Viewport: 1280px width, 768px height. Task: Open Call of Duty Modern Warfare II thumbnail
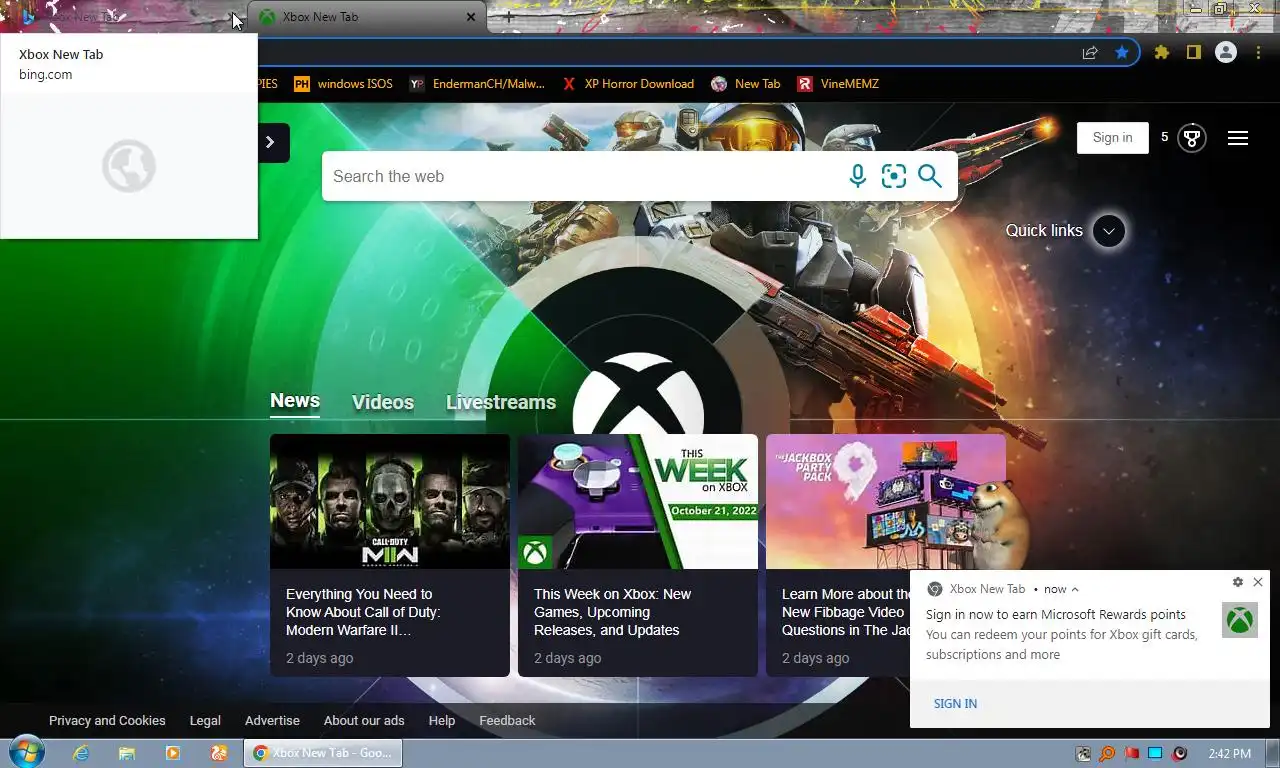[390, 501]
